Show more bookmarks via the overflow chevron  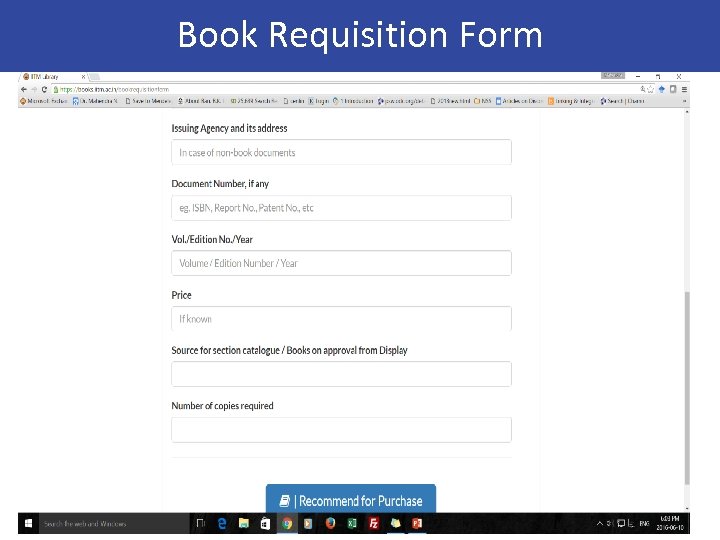pos(684,101)
